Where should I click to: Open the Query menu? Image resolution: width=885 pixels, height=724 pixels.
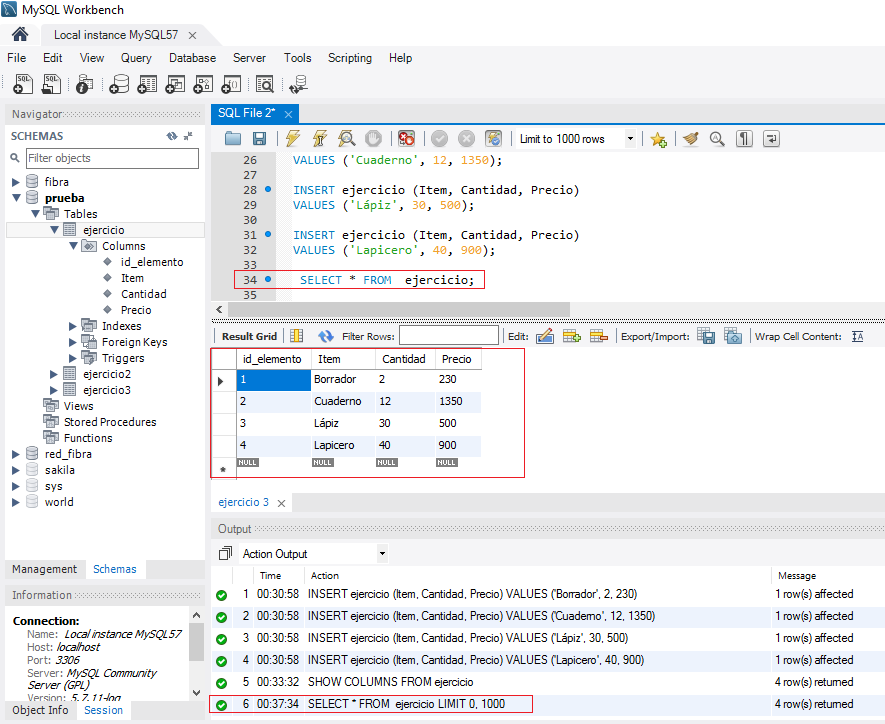[x=136, y=58]
